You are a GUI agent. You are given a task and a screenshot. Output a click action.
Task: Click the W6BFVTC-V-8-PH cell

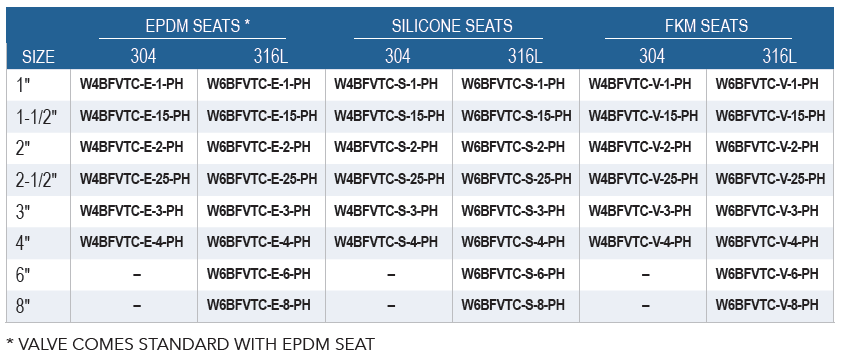pos(767,305)
